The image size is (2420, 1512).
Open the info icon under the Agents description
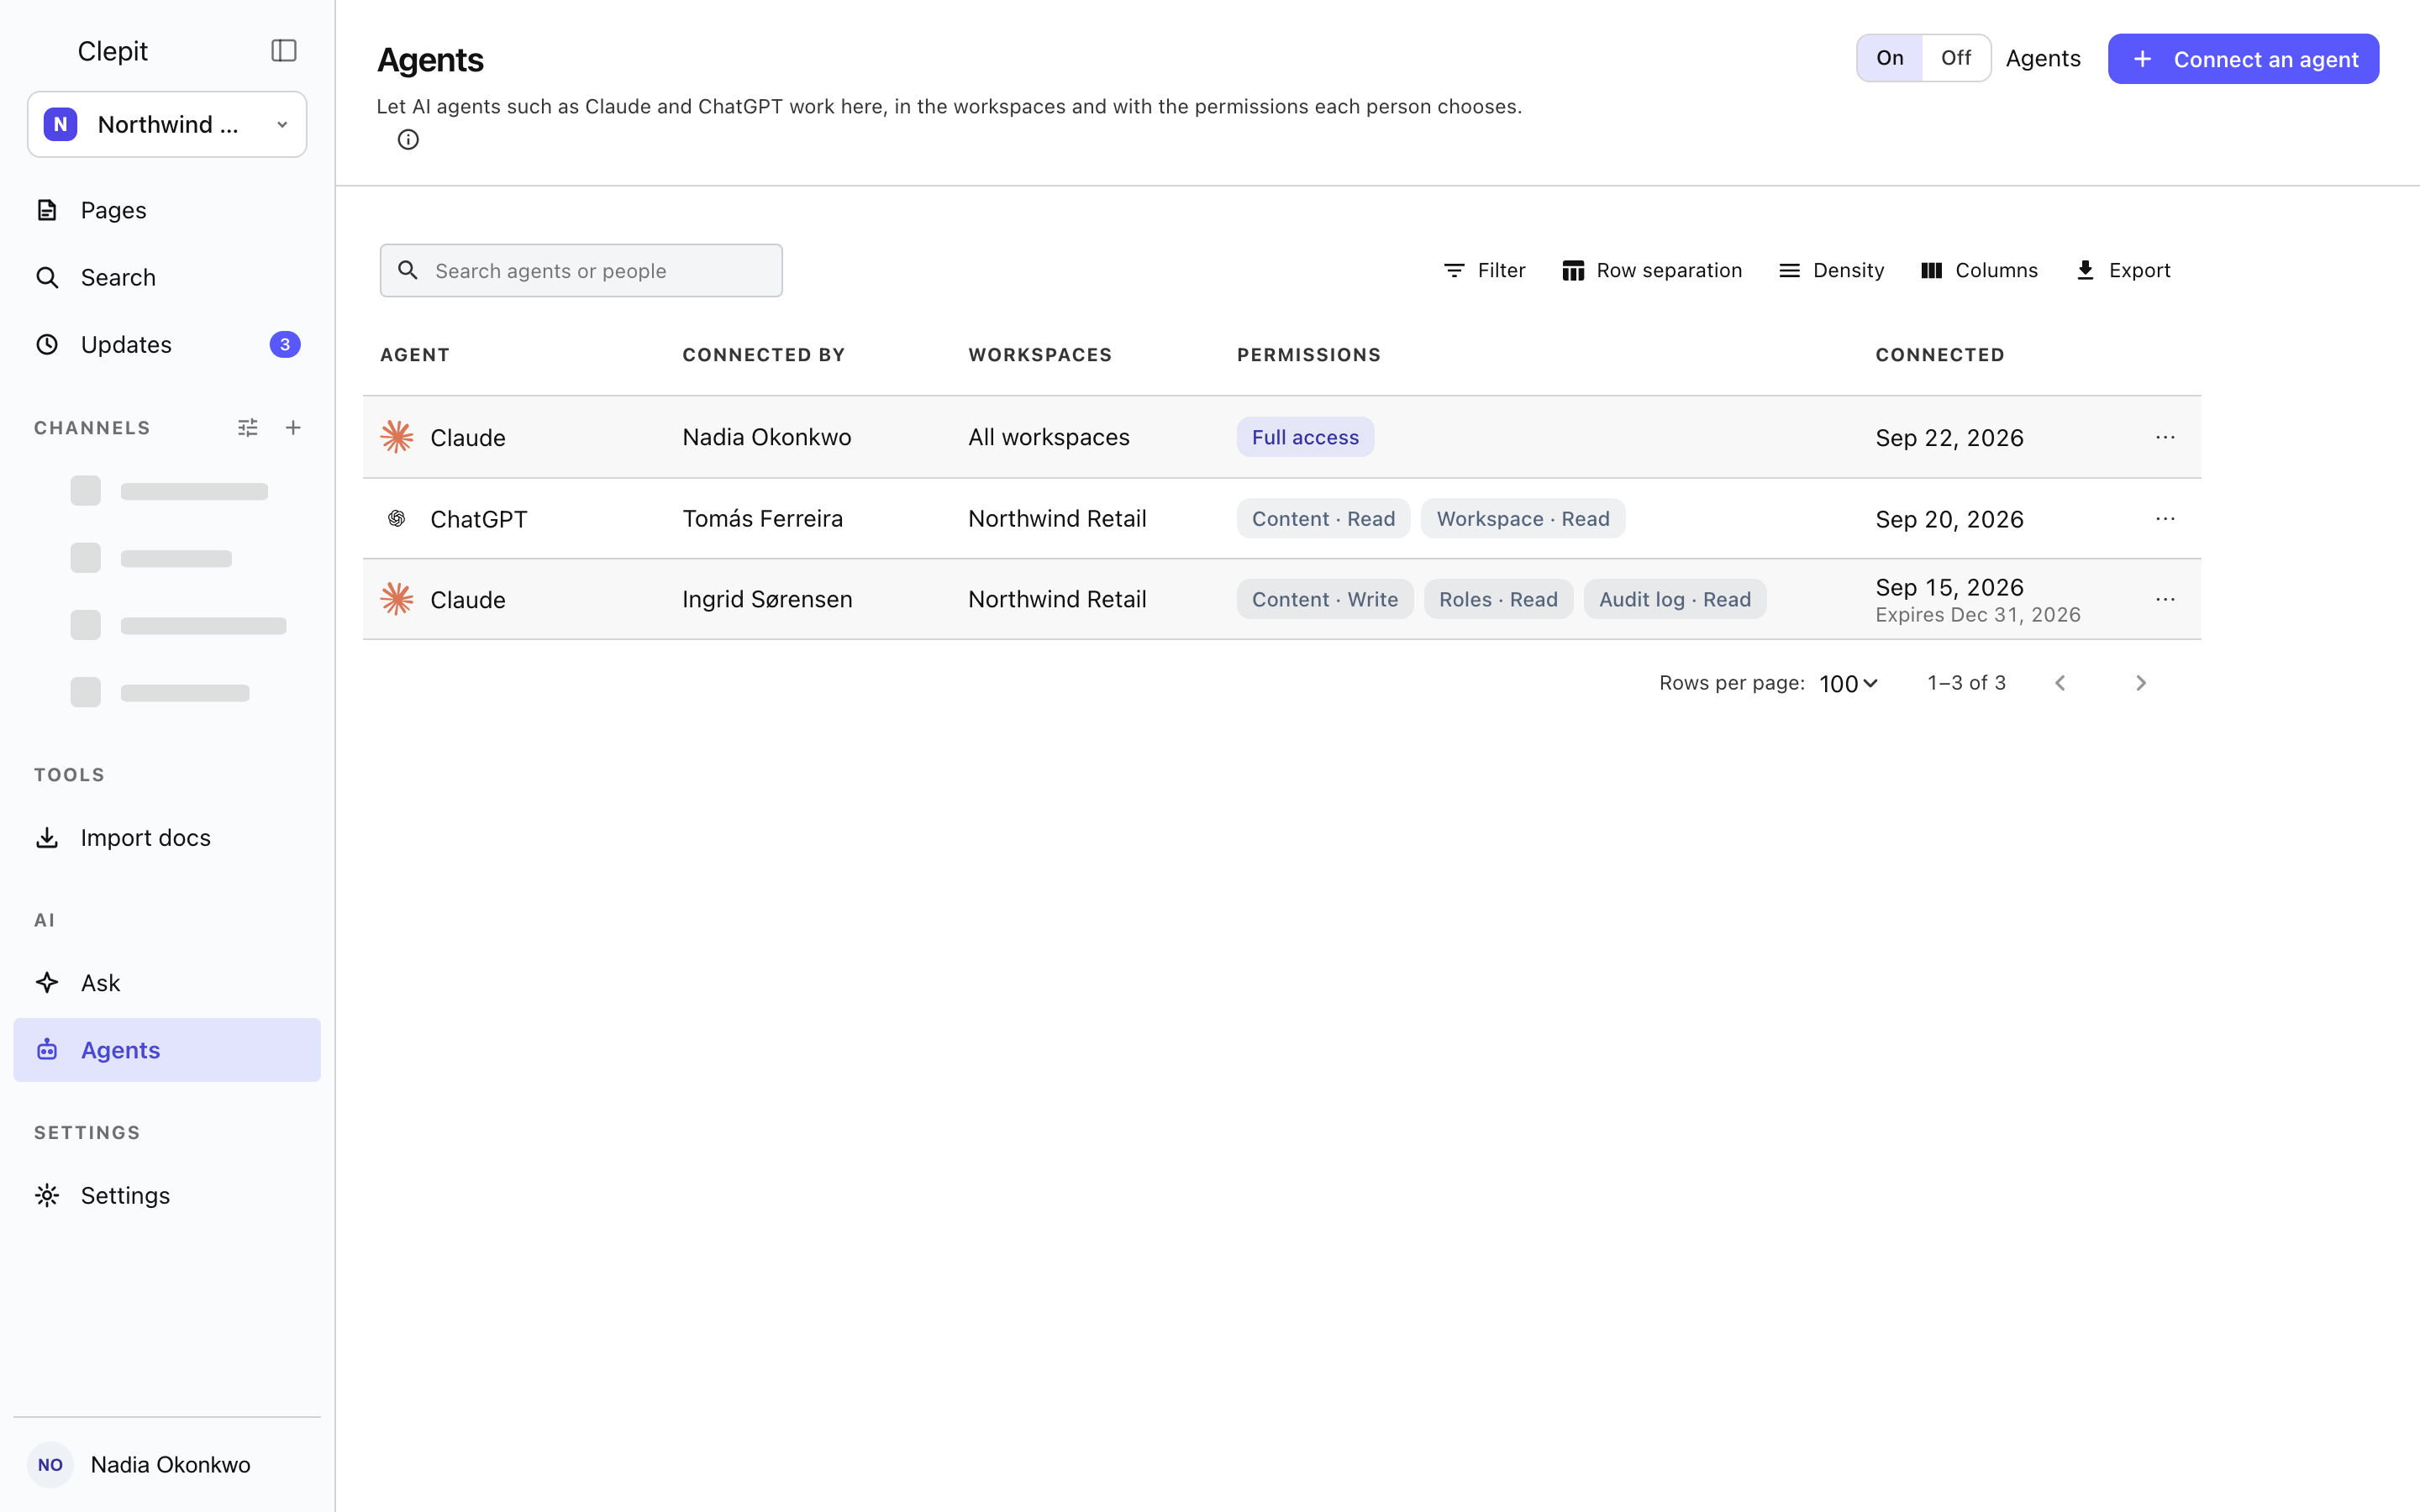(x=408, y=140)
